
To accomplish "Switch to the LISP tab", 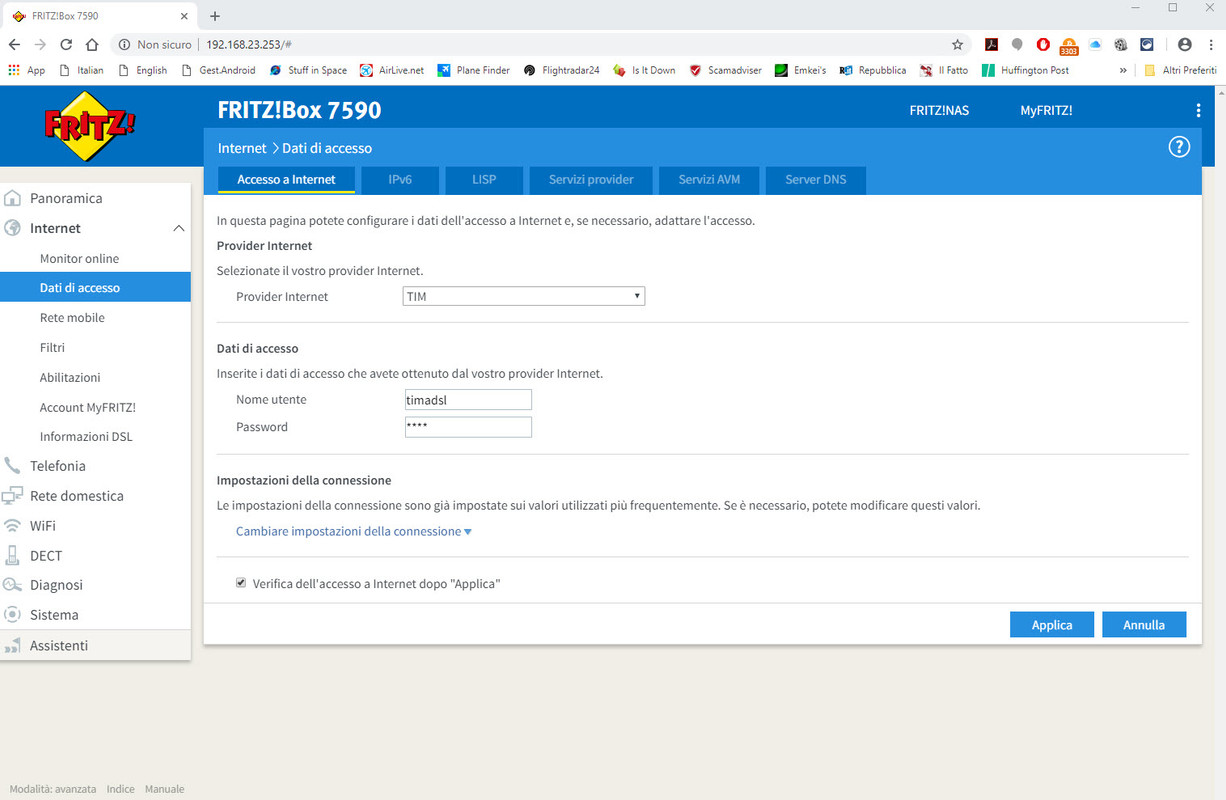I will (x=484, y=180).
